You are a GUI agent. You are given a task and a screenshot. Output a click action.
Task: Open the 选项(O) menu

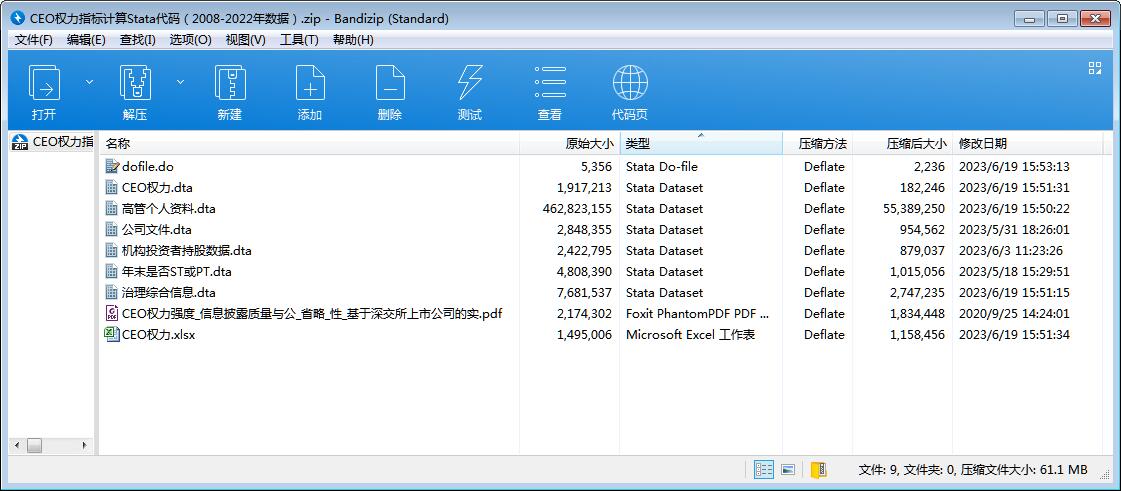[x=190, y=40]
